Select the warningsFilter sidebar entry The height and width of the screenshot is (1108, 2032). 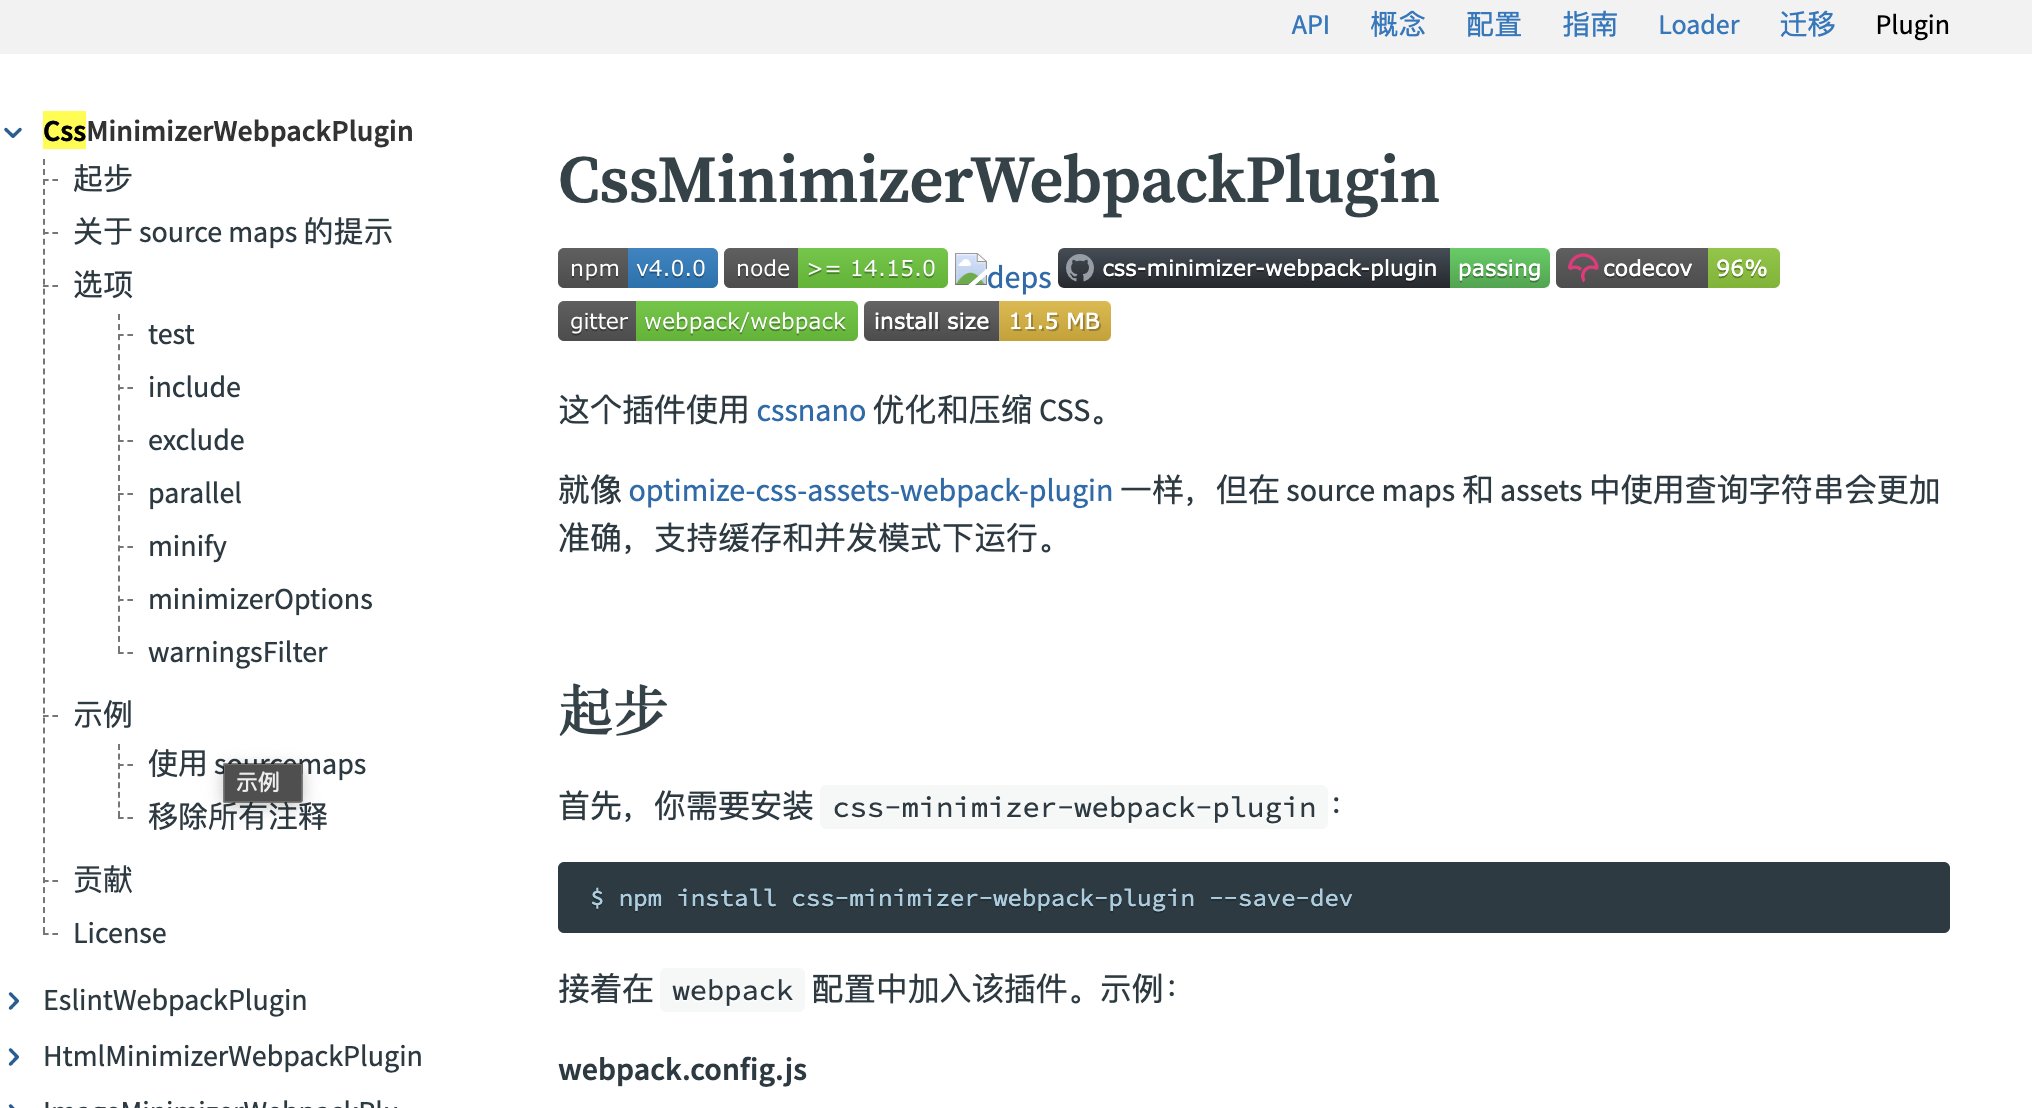(237, 652)
